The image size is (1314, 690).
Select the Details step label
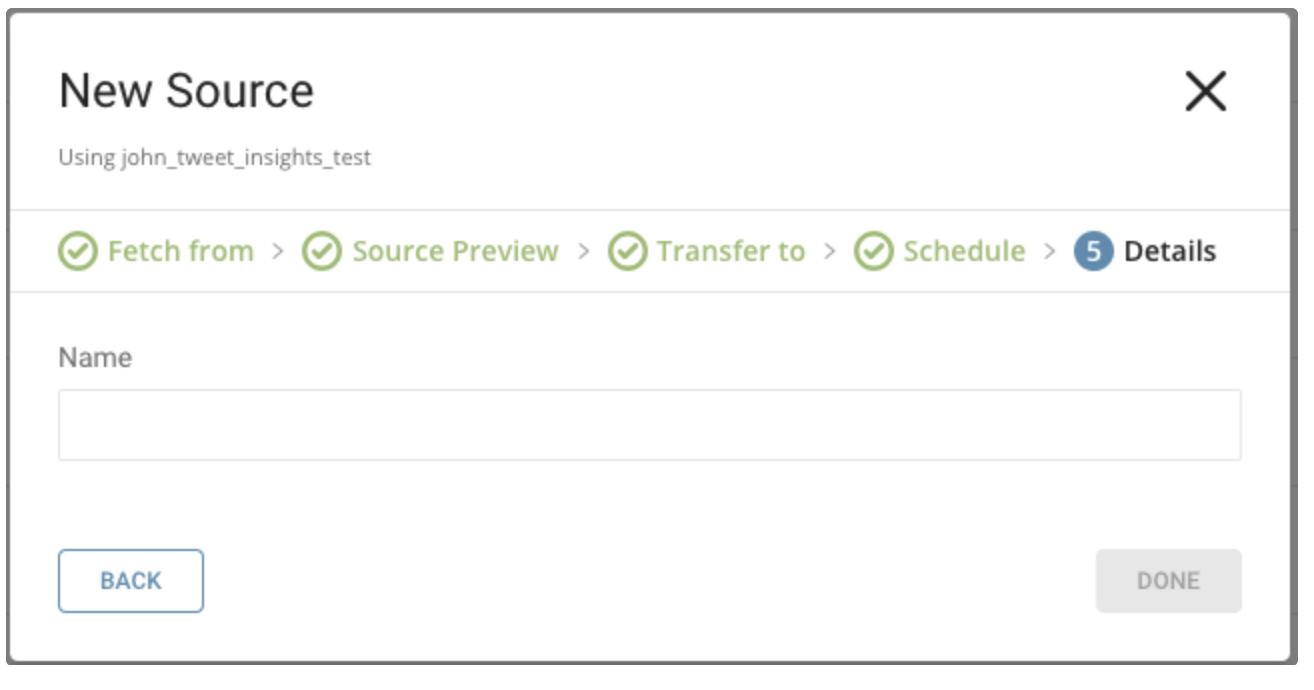pyautogui.click(x=1170, y=251)
